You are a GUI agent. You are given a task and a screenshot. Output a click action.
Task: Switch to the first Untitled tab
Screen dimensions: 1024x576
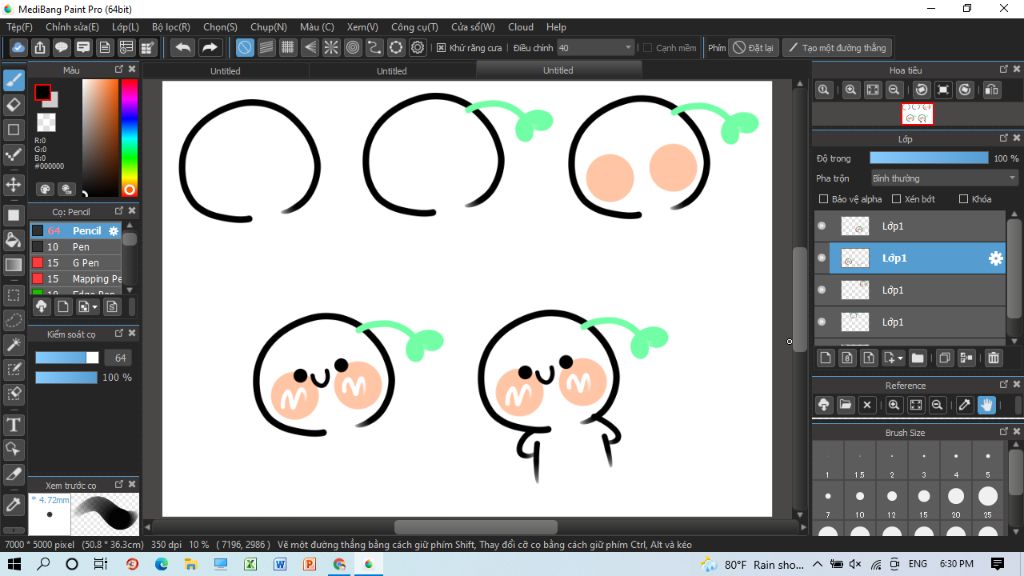pos(225,71)
